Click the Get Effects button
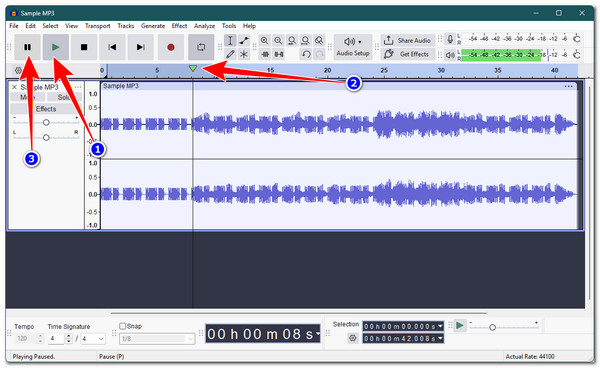This screenshot has width=600, height=368. [x=408, y=54]
